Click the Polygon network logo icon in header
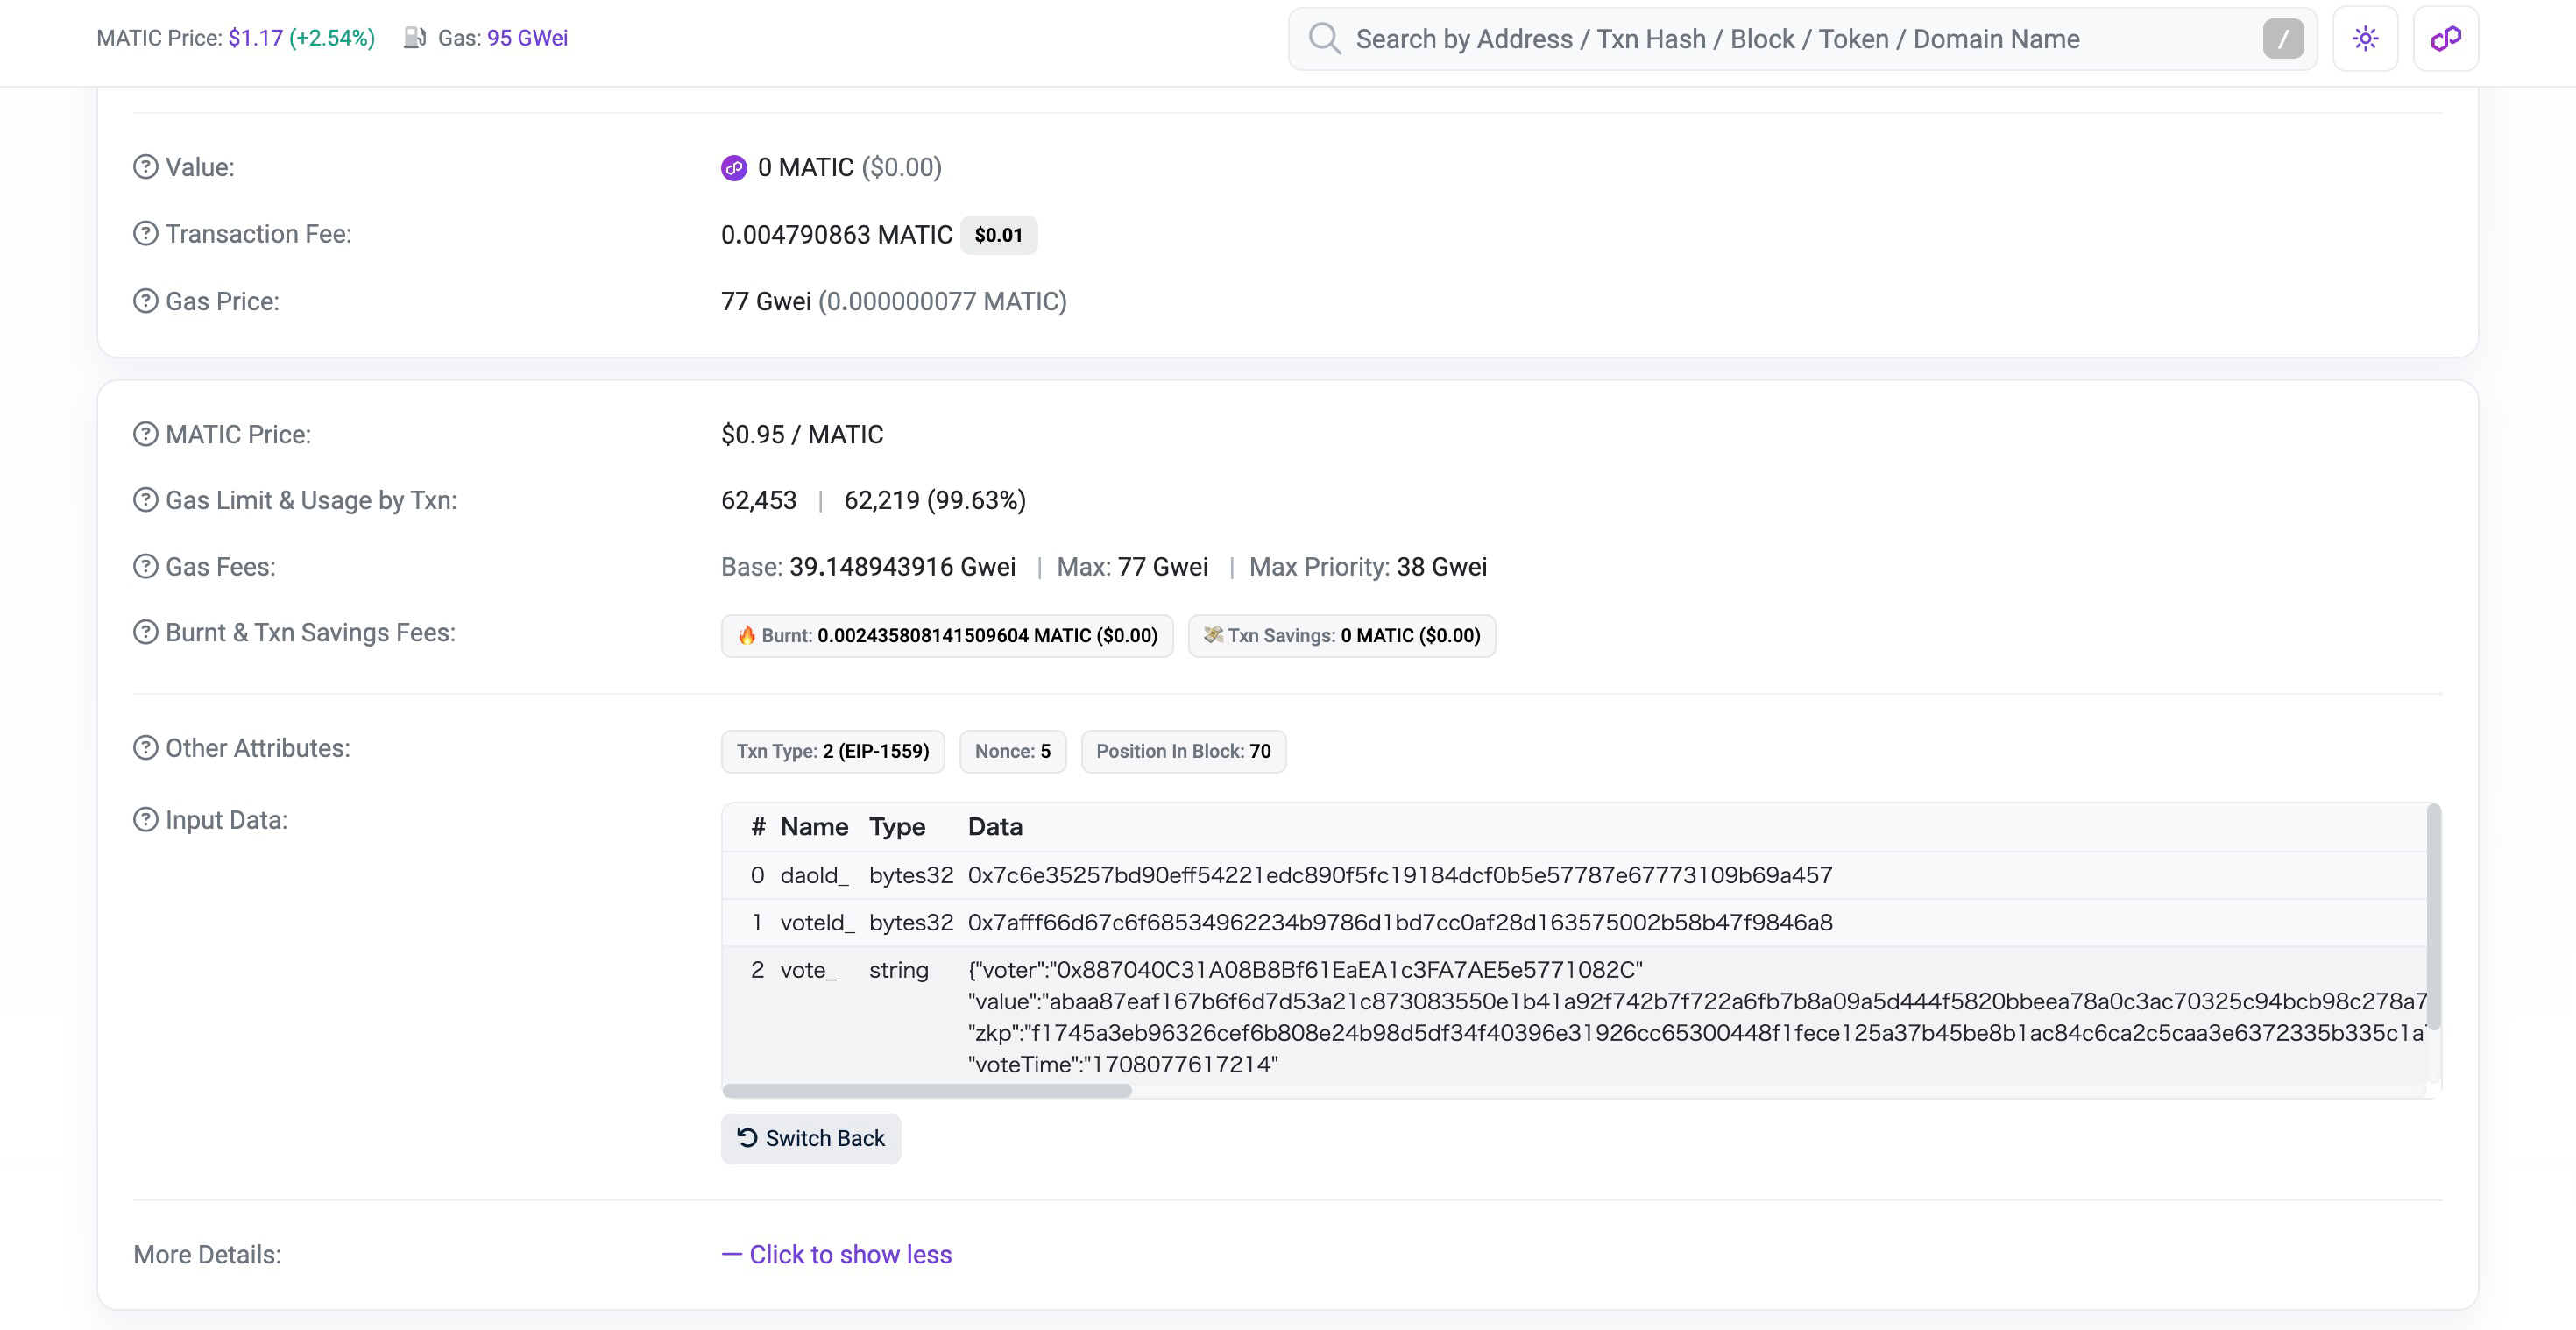Image resolution: width=2576 pixels, height=1330 pixels. click(2445, 39)
